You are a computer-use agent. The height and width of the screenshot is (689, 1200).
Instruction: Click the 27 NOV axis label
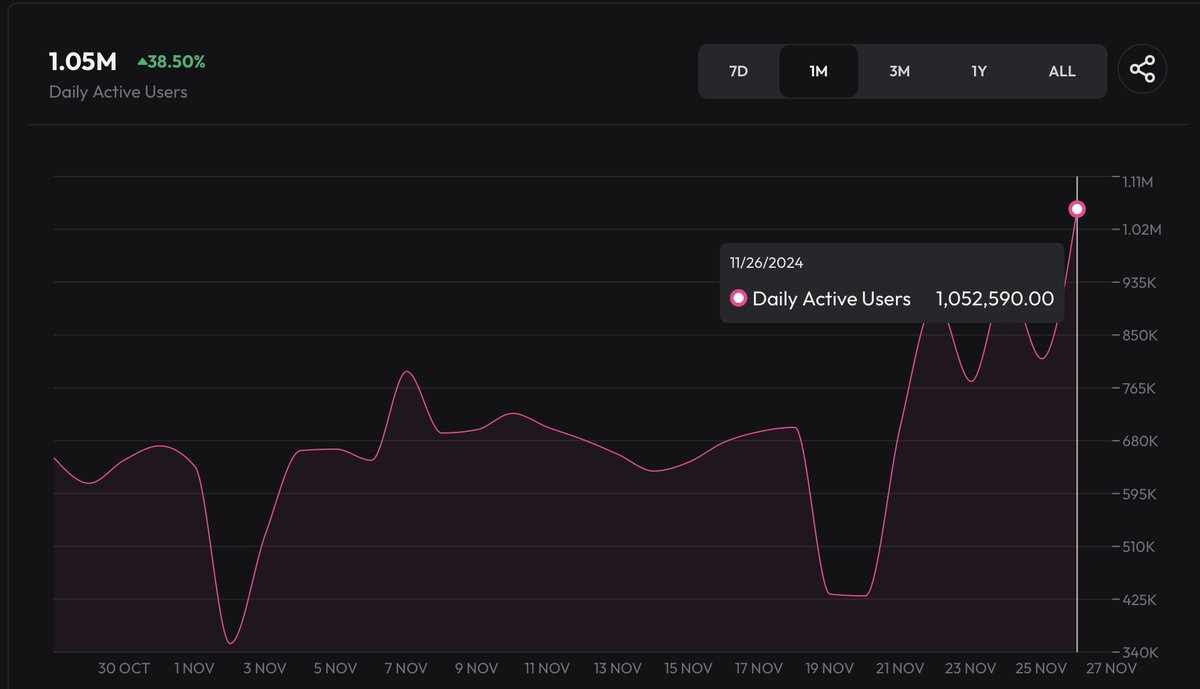[x=1112, y=668]
